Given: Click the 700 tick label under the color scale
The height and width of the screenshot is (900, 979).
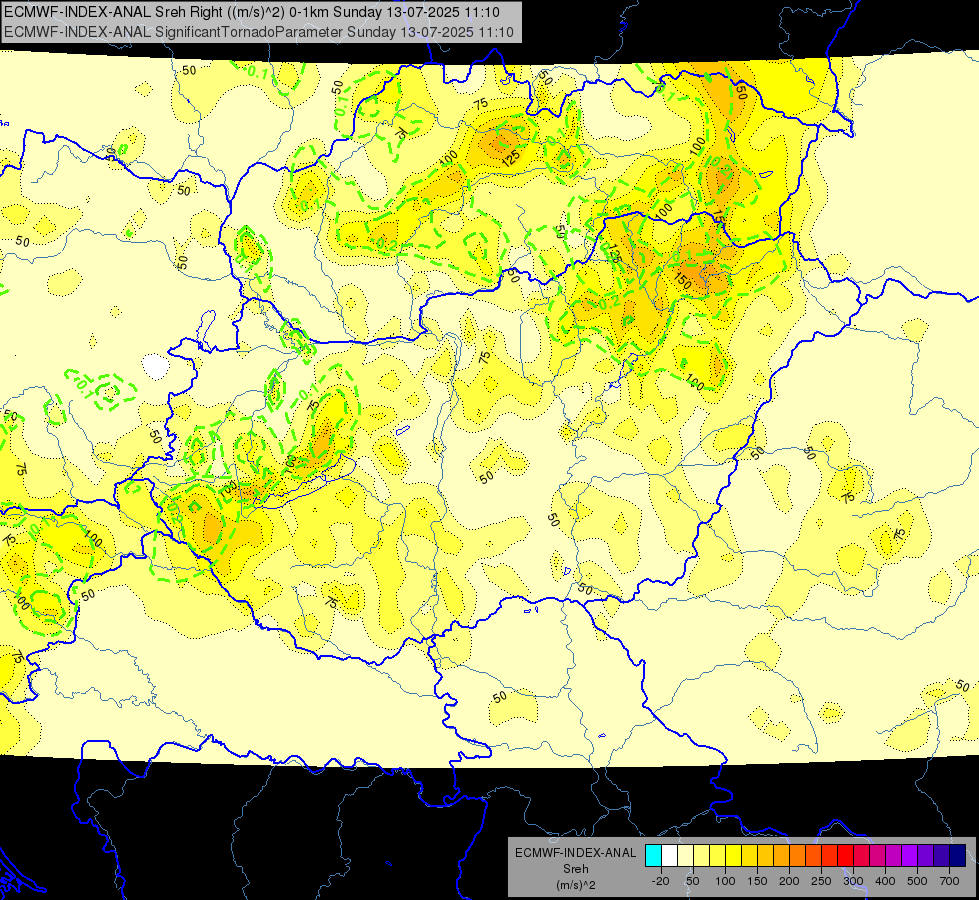Looking at the screenshot, I should (949, 881).
